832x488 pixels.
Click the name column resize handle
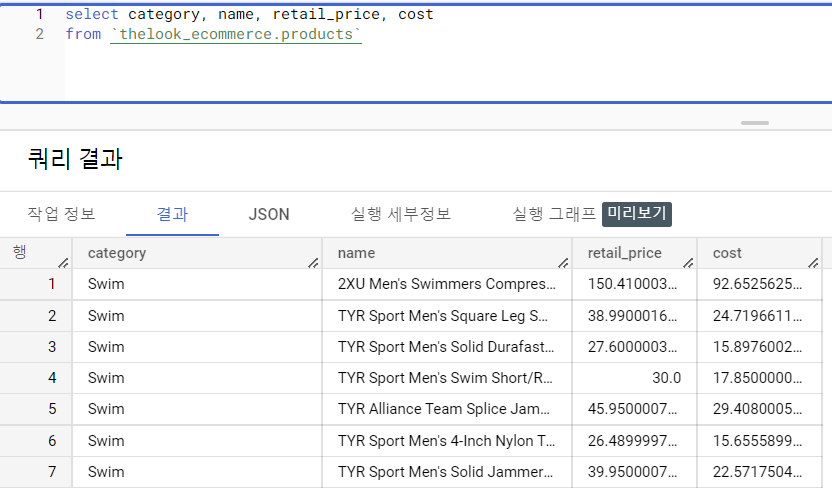(564, 263)
